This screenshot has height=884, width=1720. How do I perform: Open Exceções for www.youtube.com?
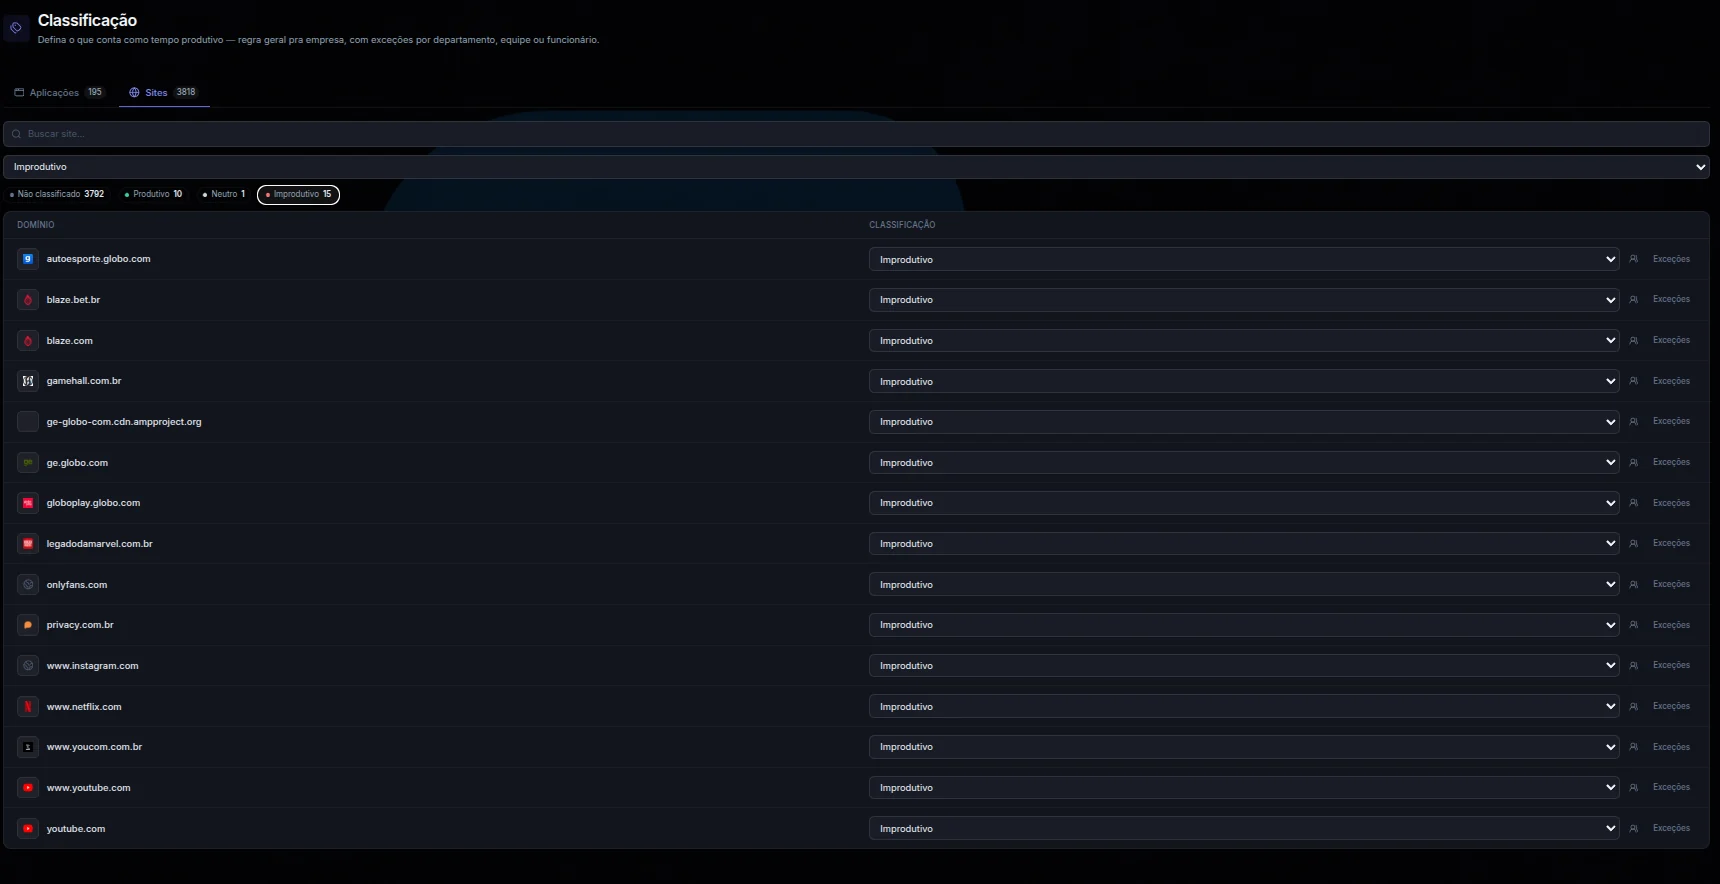[x=1671, y=787]
